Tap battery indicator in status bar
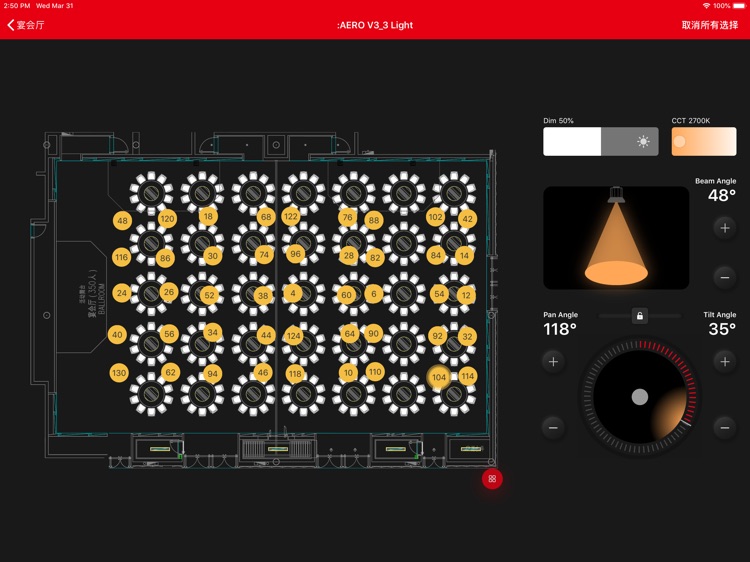 tap(739, 6)
